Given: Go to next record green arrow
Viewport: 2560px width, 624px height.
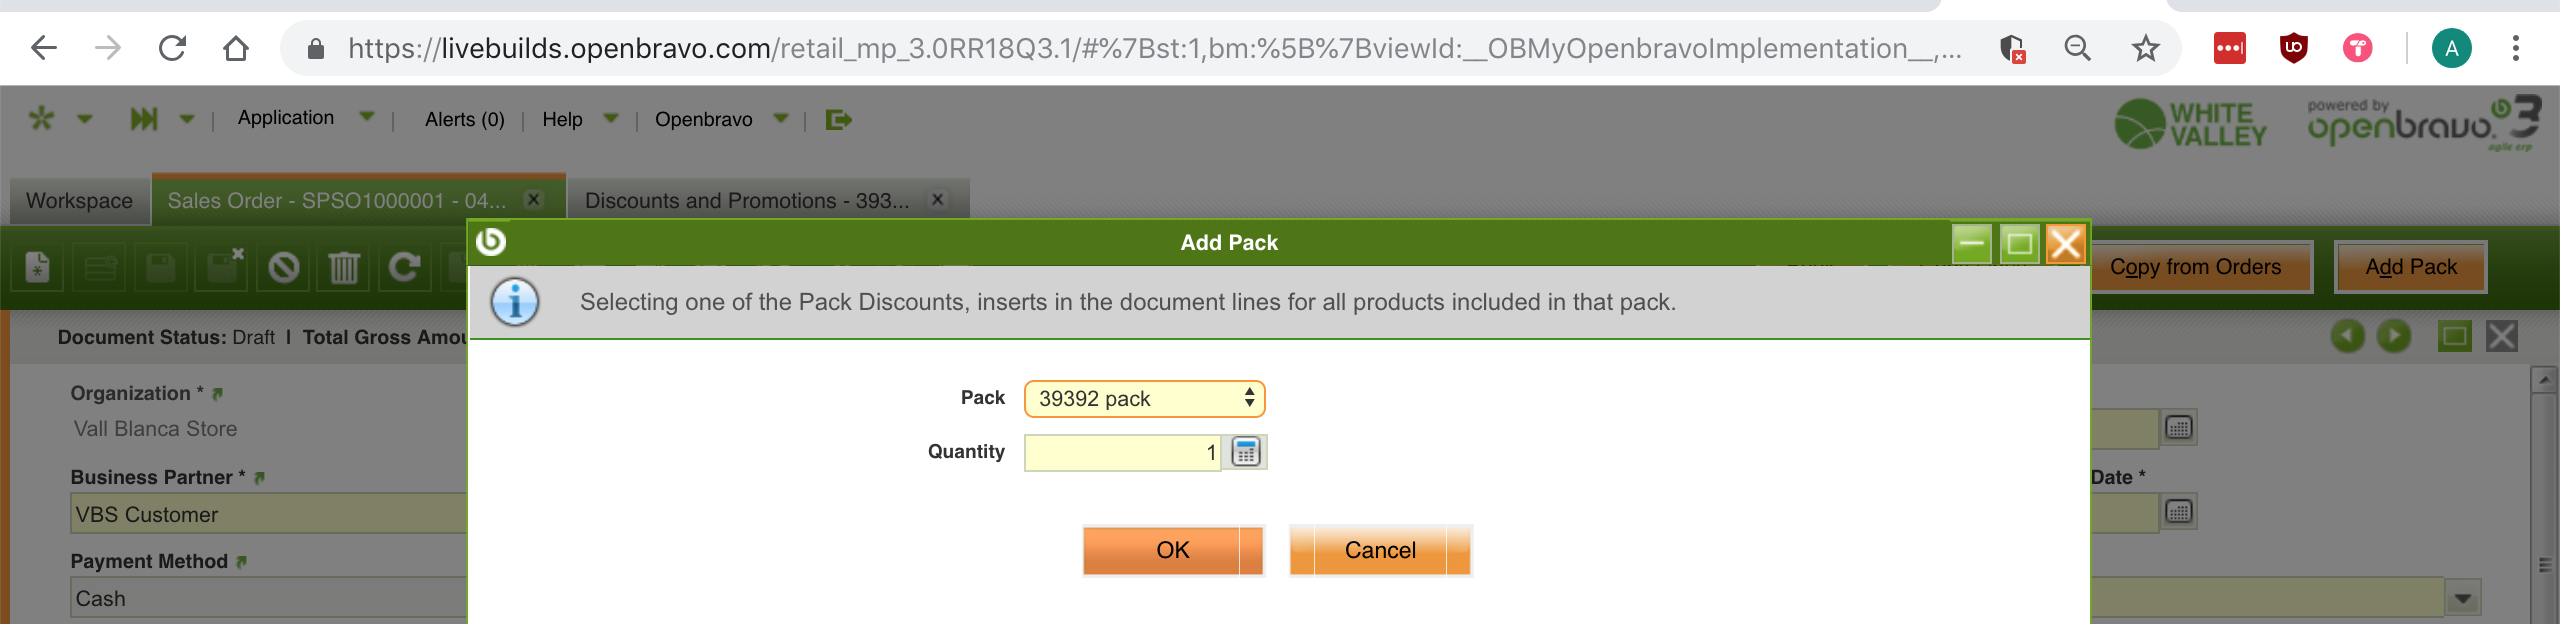Looking at the screenshot, I should coord(2393,336).
